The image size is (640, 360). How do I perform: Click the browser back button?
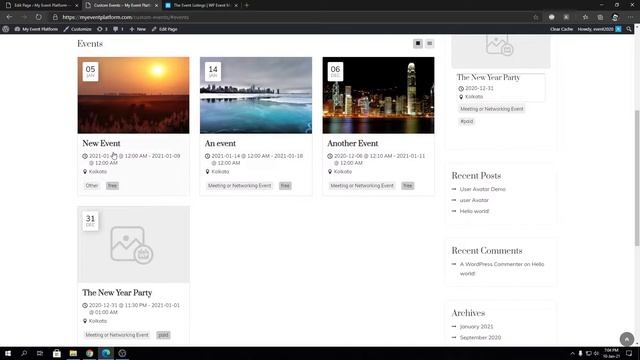pos(9,17)
